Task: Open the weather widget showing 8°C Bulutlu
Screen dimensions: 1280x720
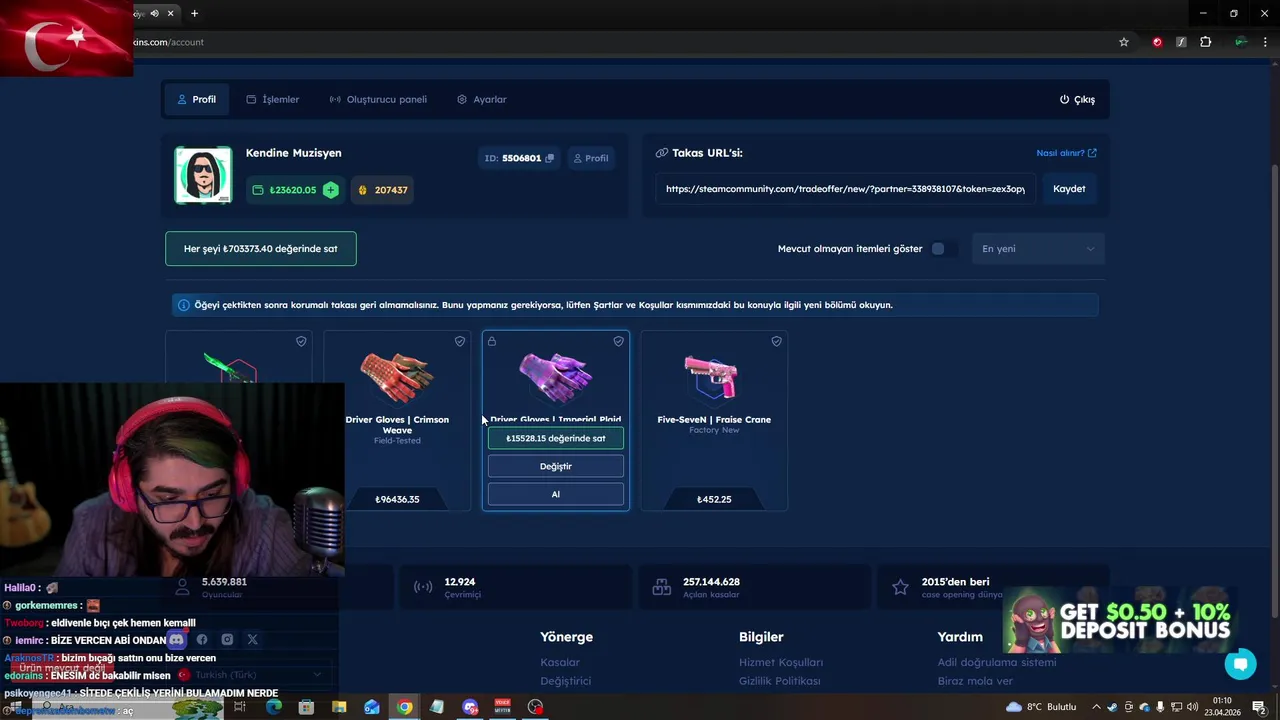Action: click(x=1040, y=707)
